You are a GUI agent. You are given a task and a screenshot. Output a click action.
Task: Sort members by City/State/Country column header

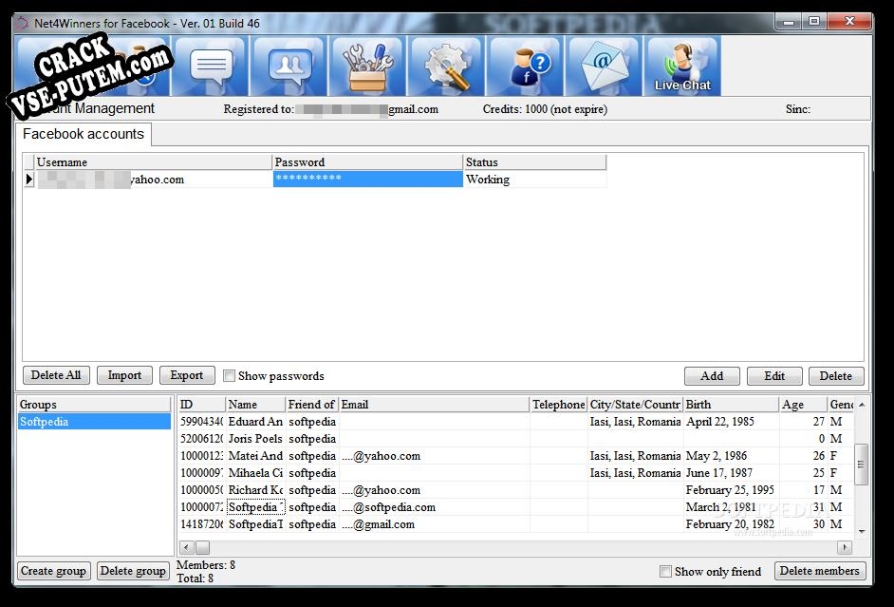pos(635,404)
